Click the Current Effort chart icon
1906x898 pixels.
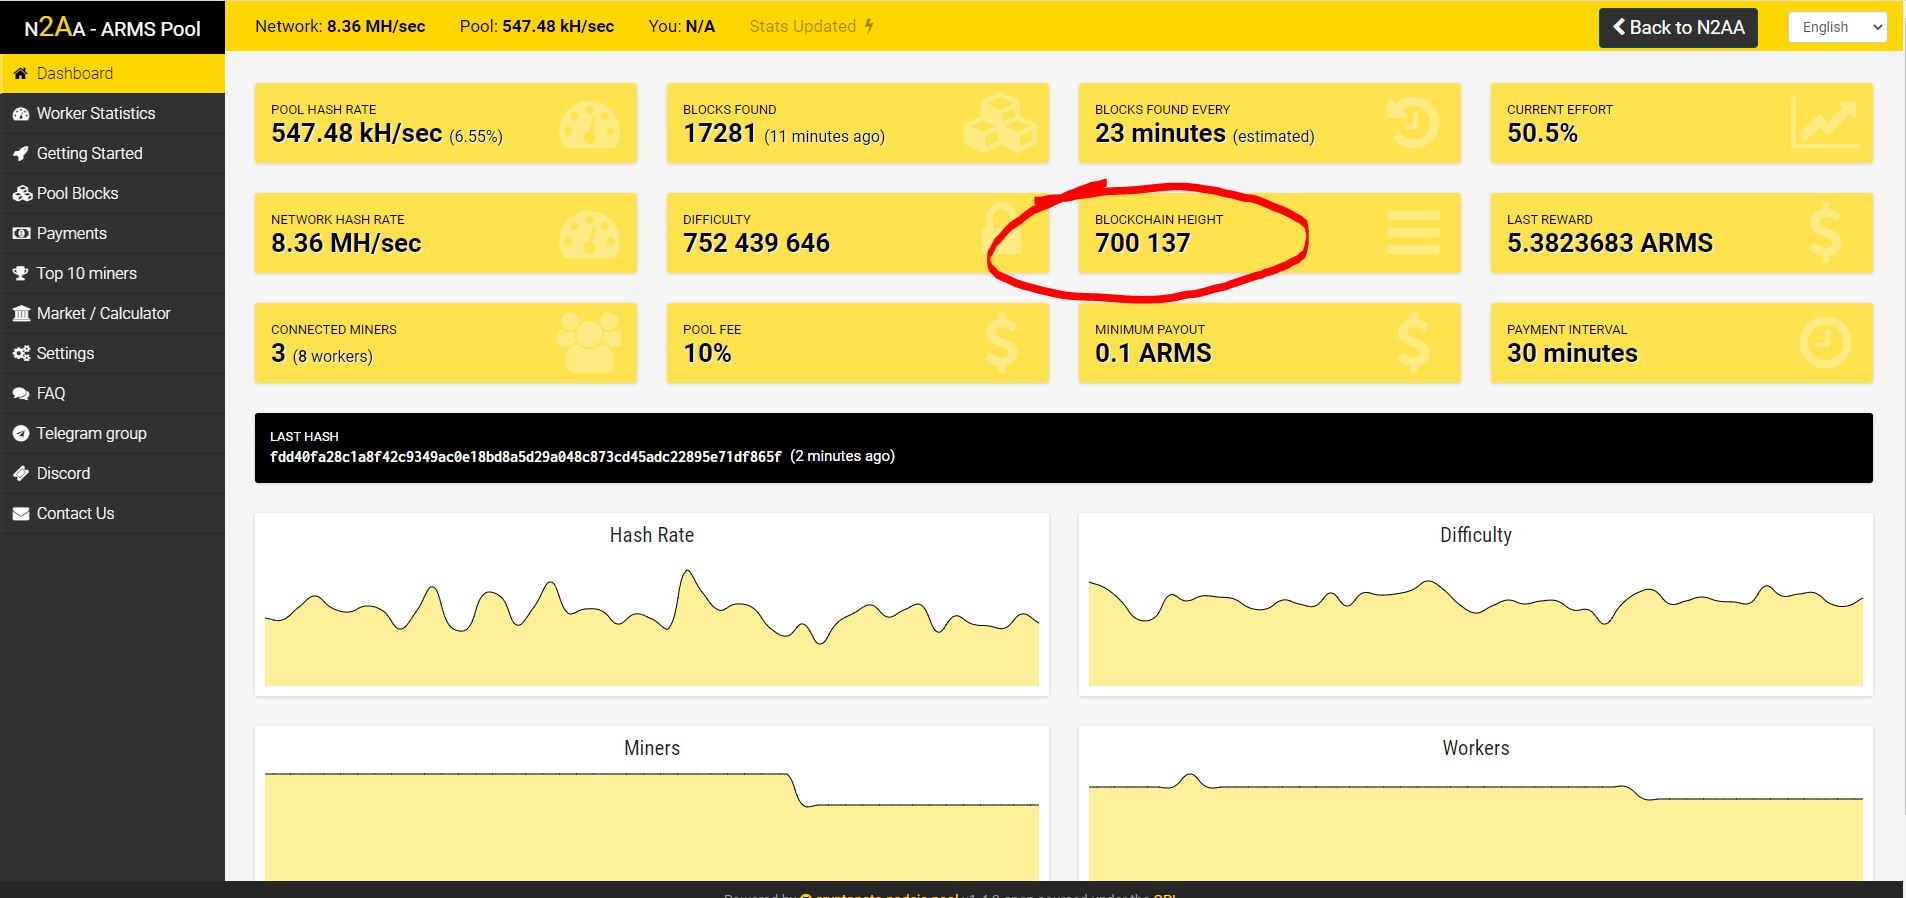click(1825, 123)
